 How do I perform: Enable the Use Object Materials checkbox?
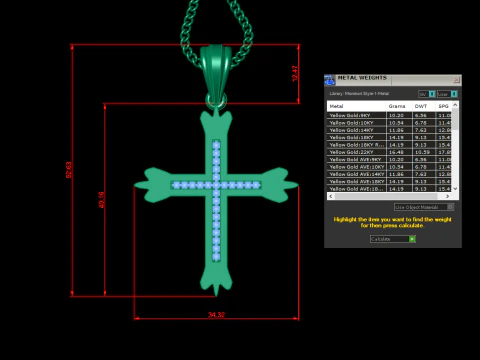pos(450,207)
